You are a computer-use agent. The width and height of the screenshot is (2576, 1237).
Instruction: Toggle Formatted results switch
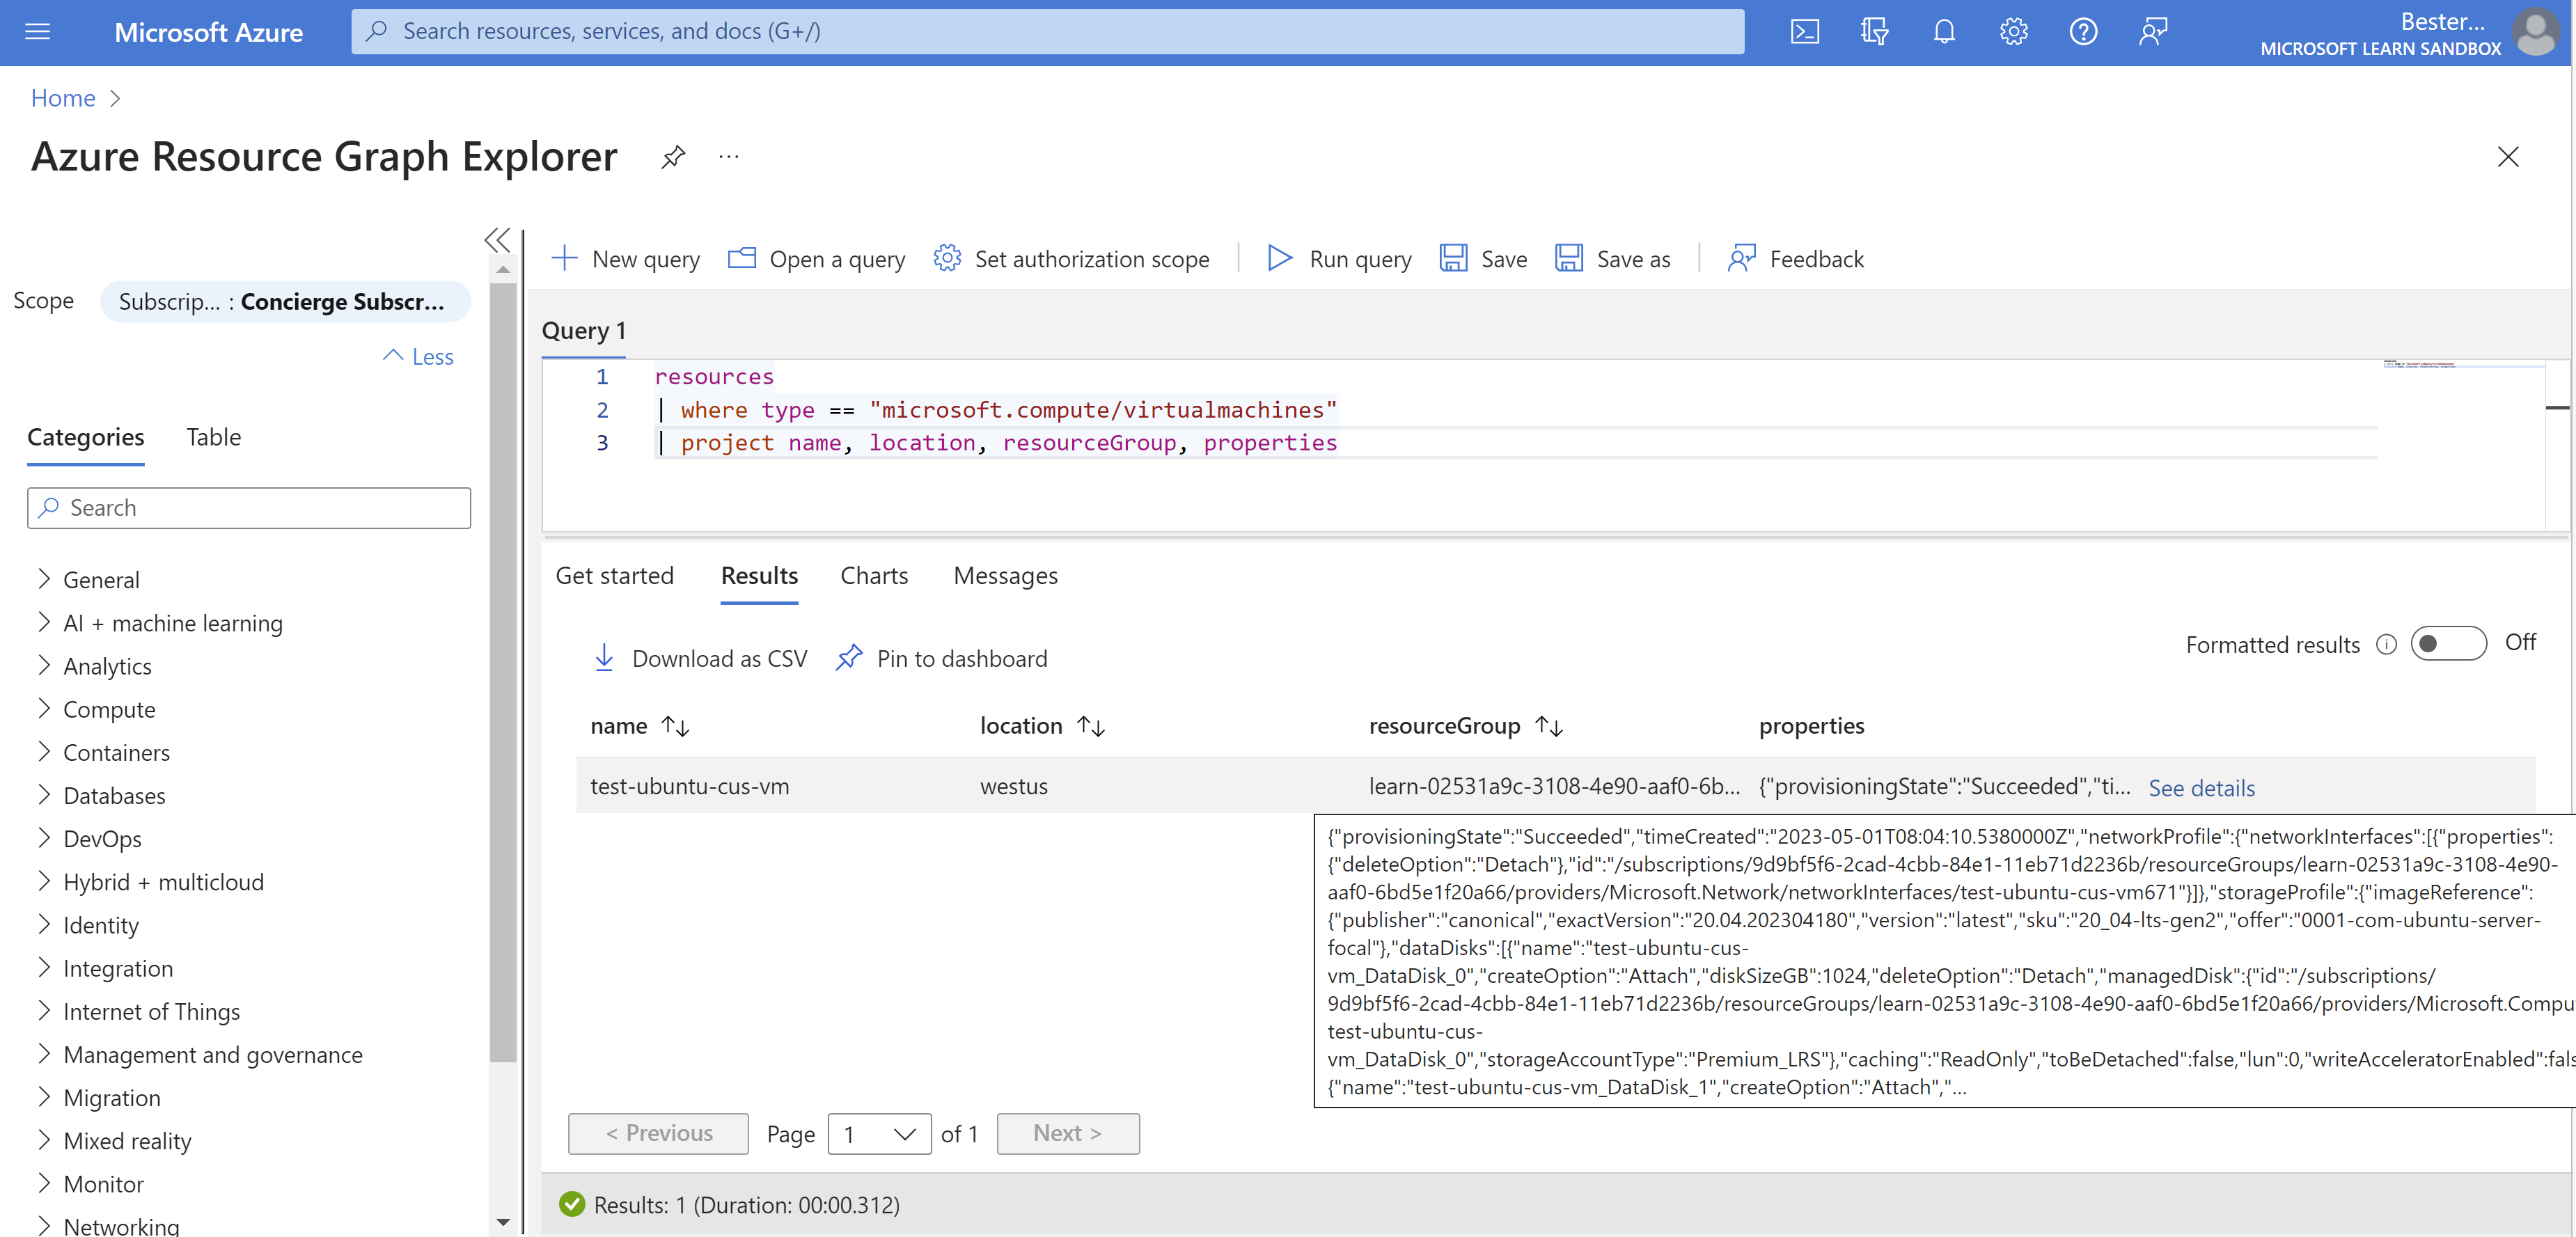(2448, 644)
